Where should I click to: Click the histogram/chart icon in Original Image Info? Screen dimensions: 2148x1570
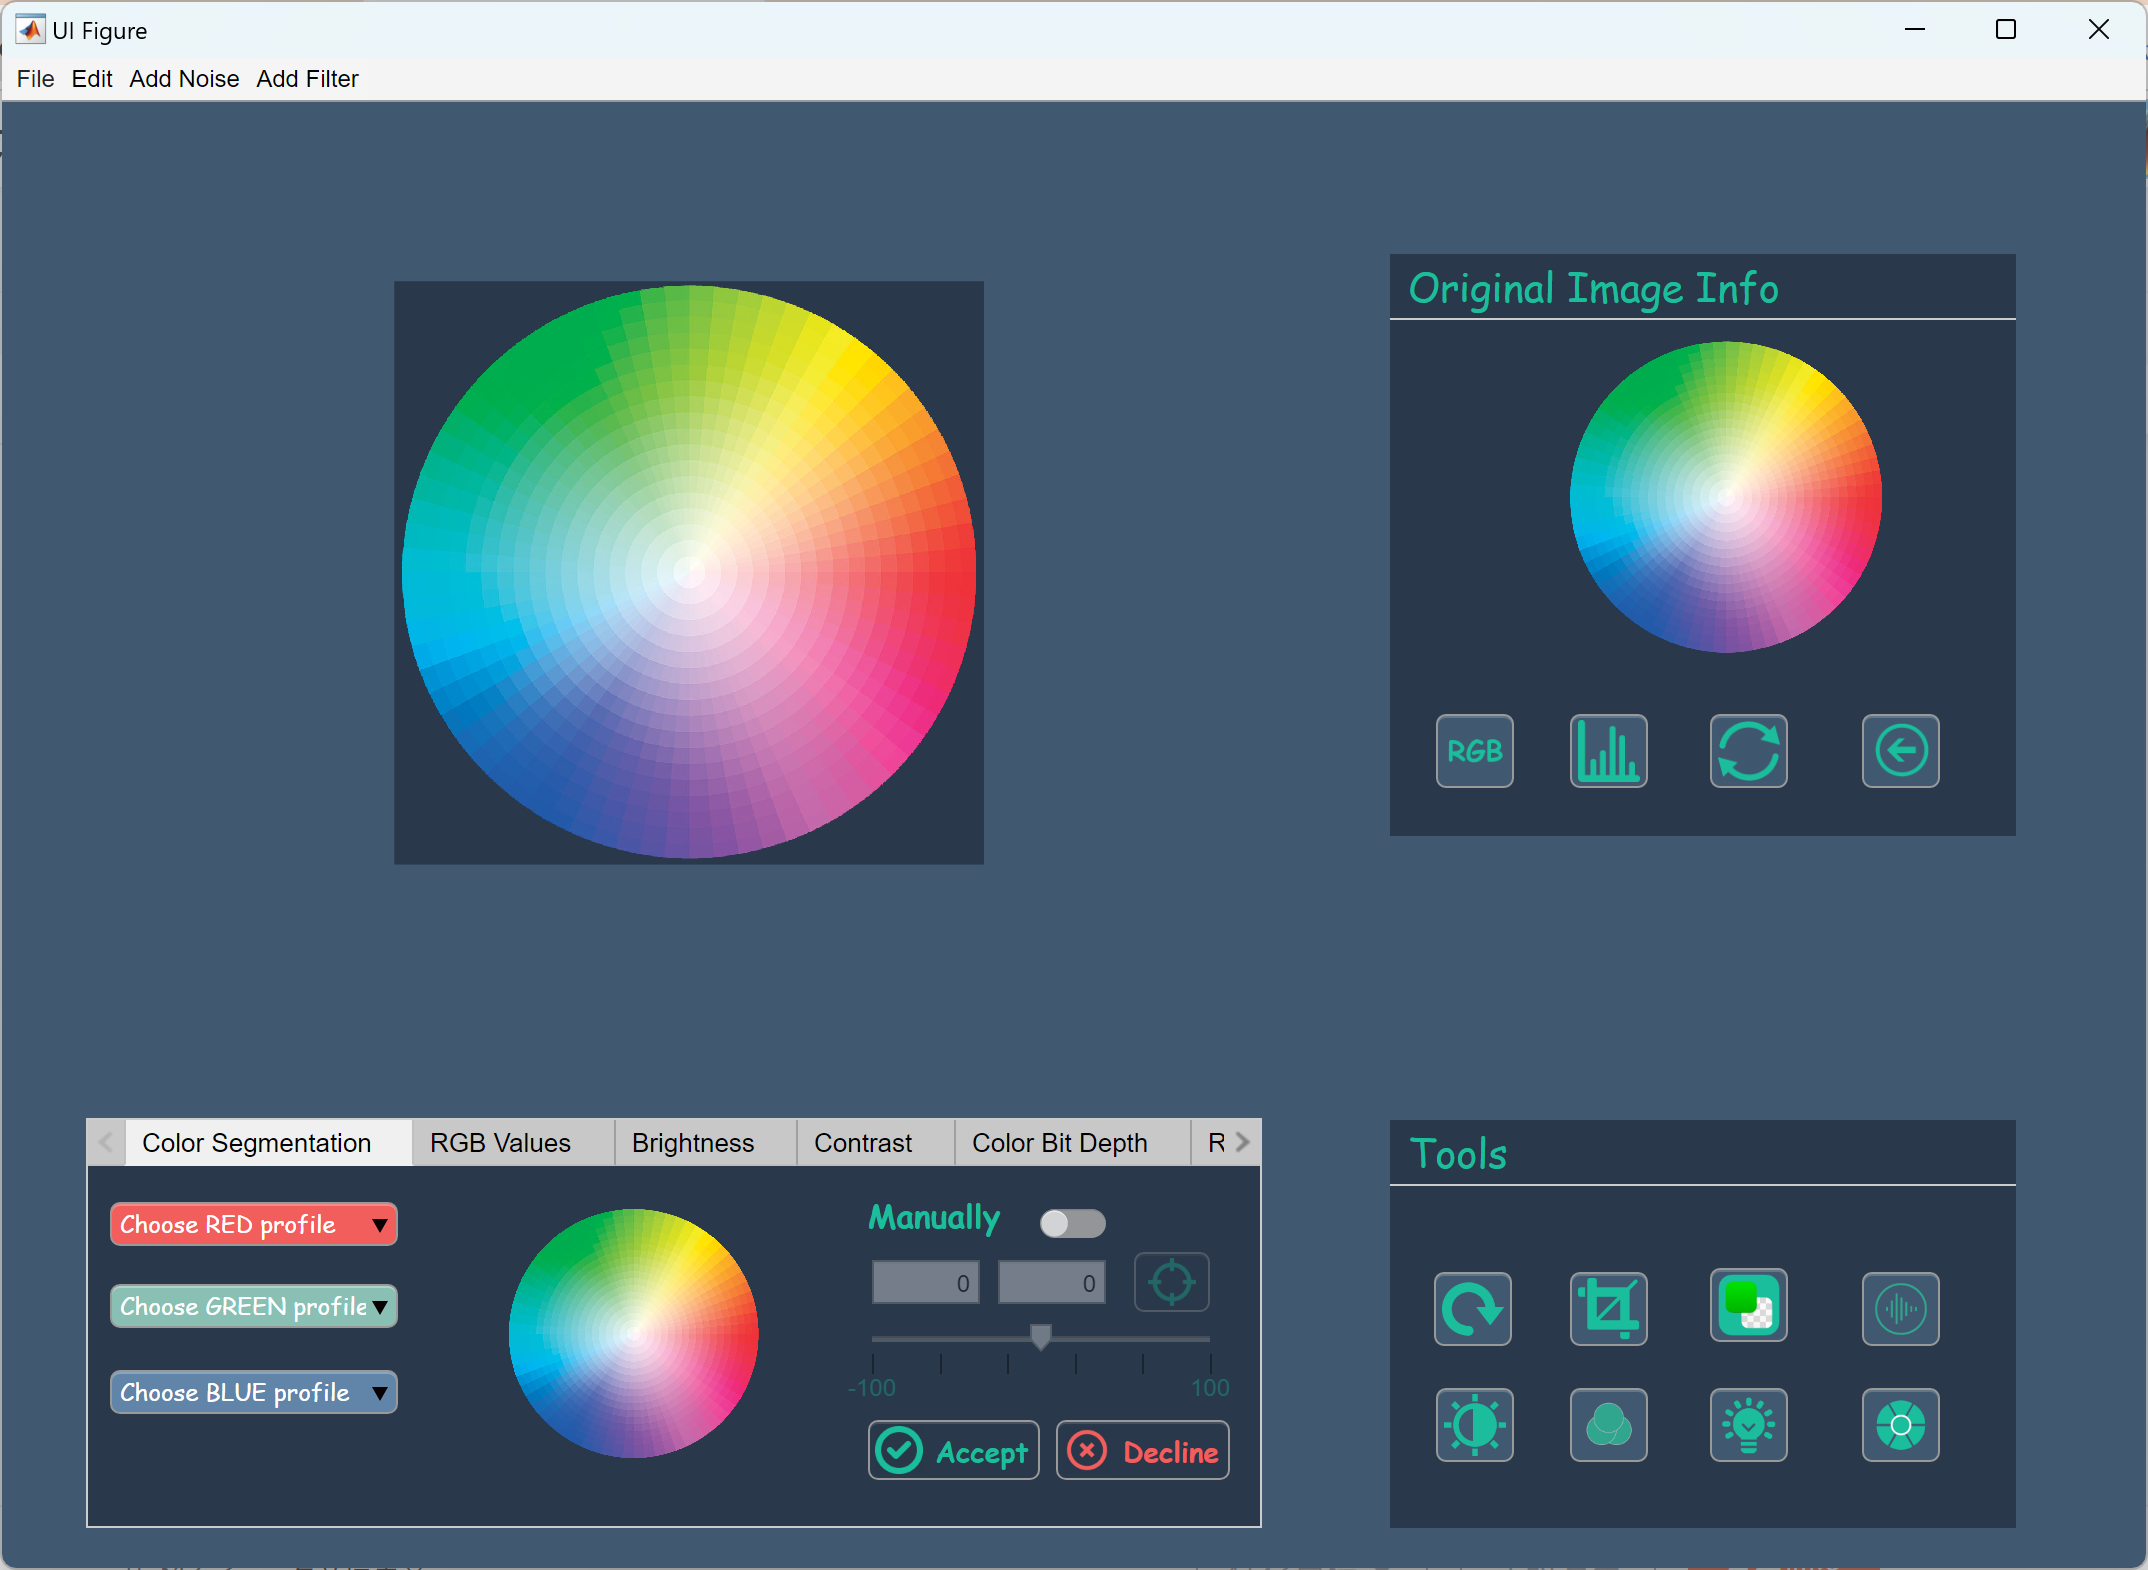click(x=1606, y=751)
